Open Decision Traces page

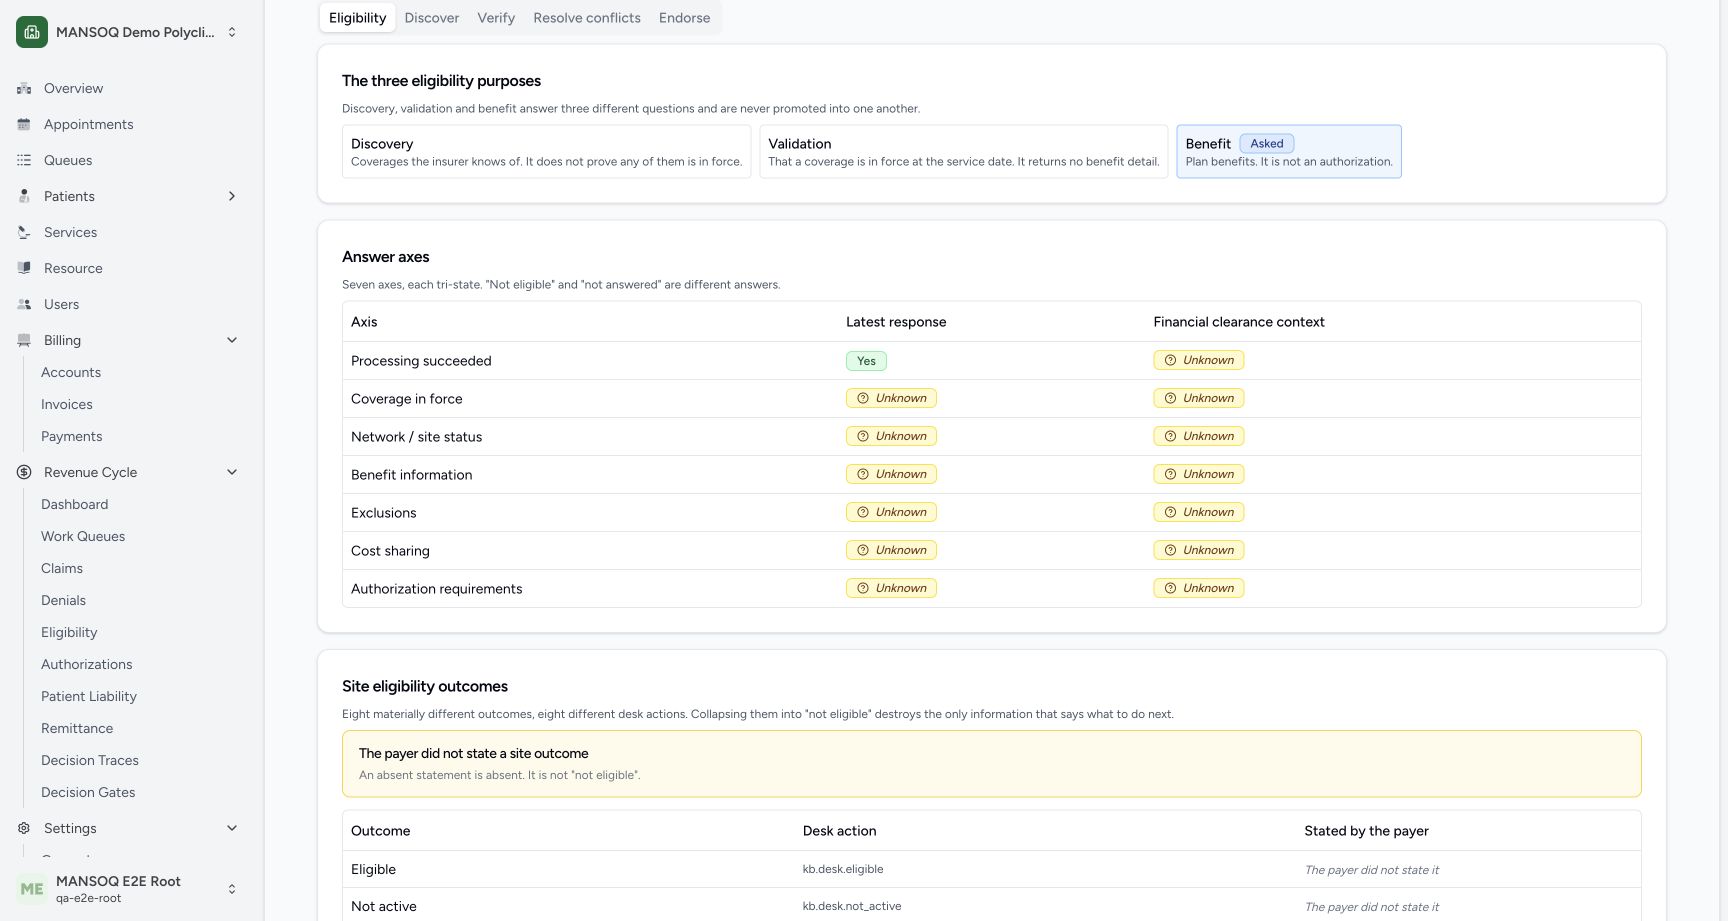90,760
